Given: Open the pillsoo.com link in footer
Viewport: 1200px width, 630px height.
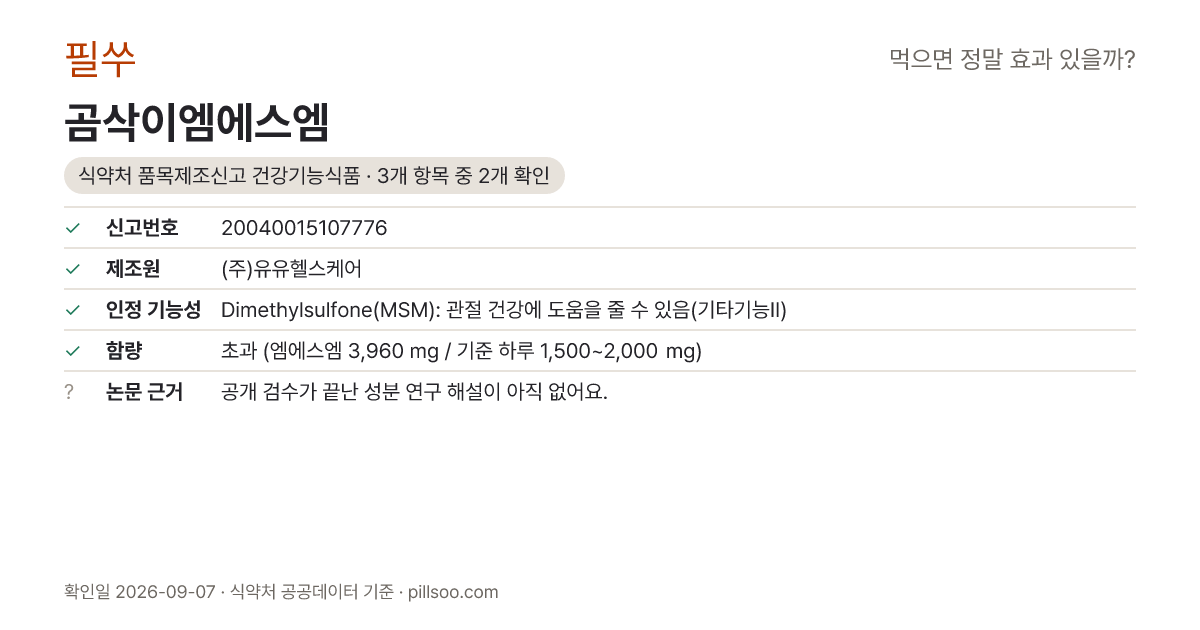Looking at the screenshot, I should (x=453, y=592).
